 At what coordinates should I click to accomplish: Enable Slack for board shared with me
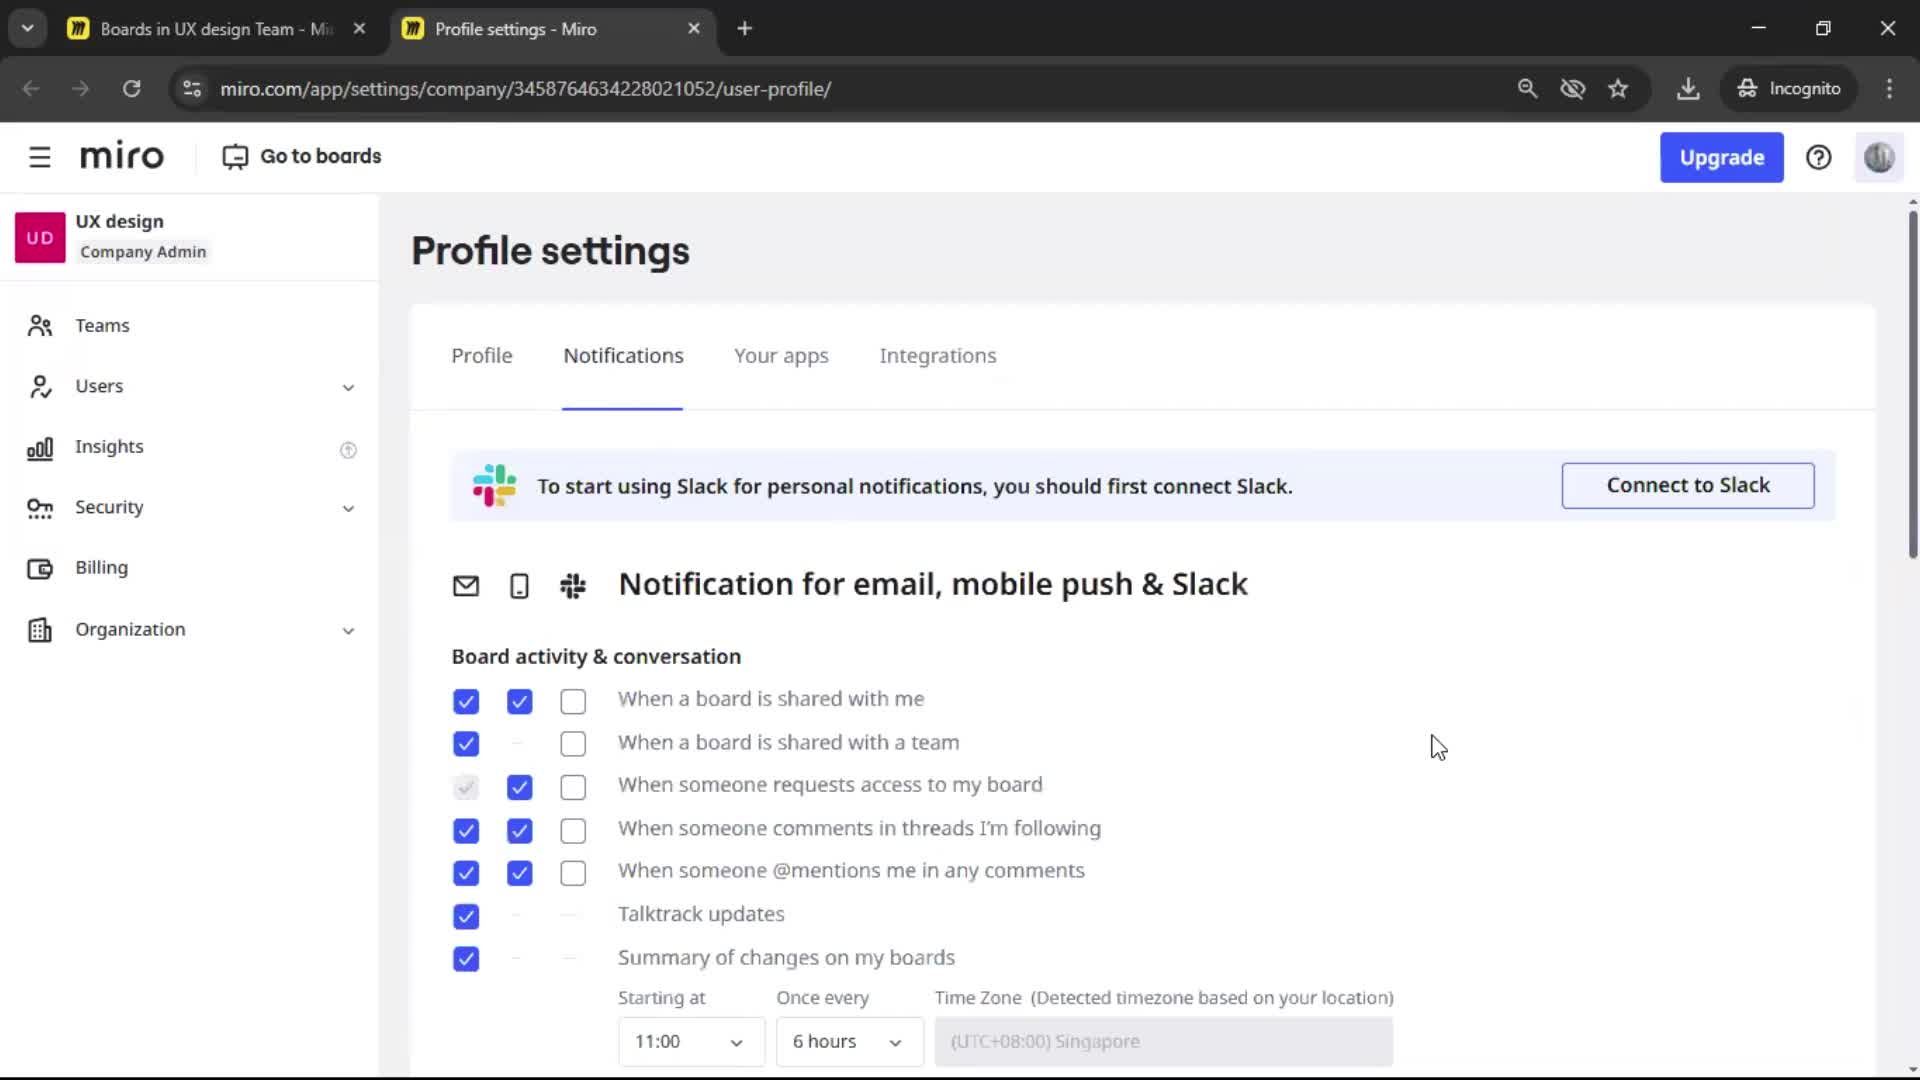(573, 702)
